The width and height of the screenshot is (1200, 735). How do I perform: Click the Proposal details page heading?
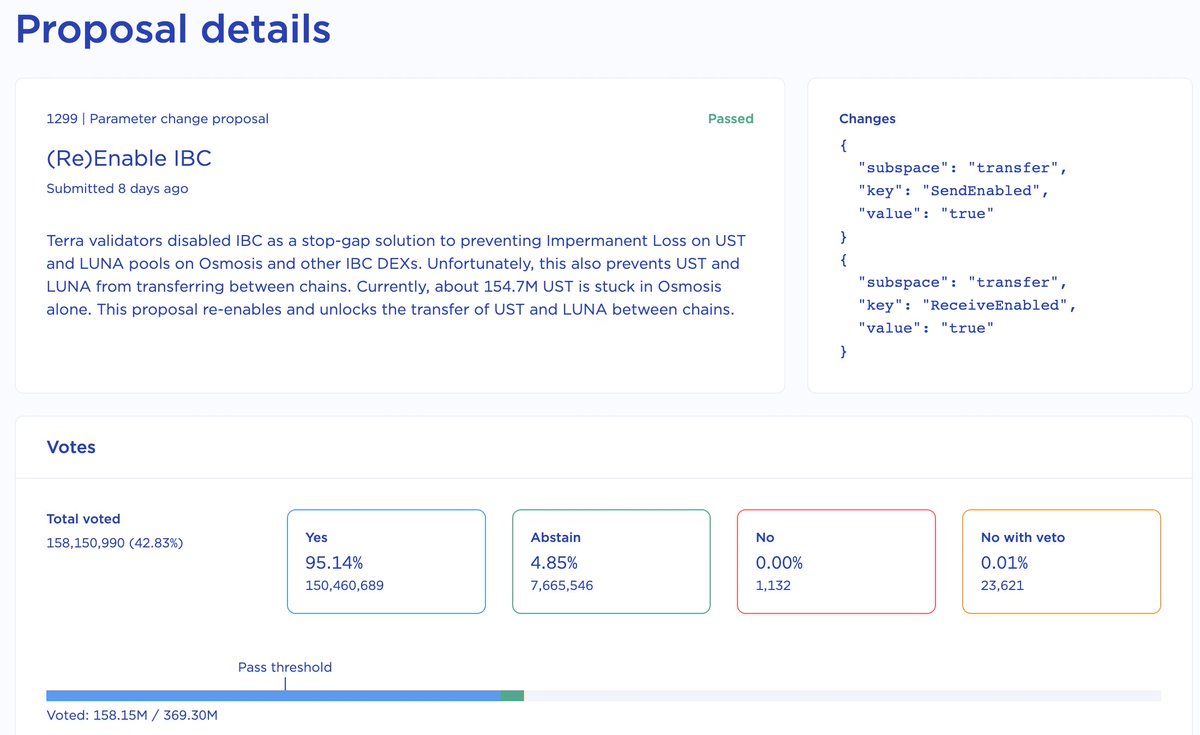[x=173, y=29]
